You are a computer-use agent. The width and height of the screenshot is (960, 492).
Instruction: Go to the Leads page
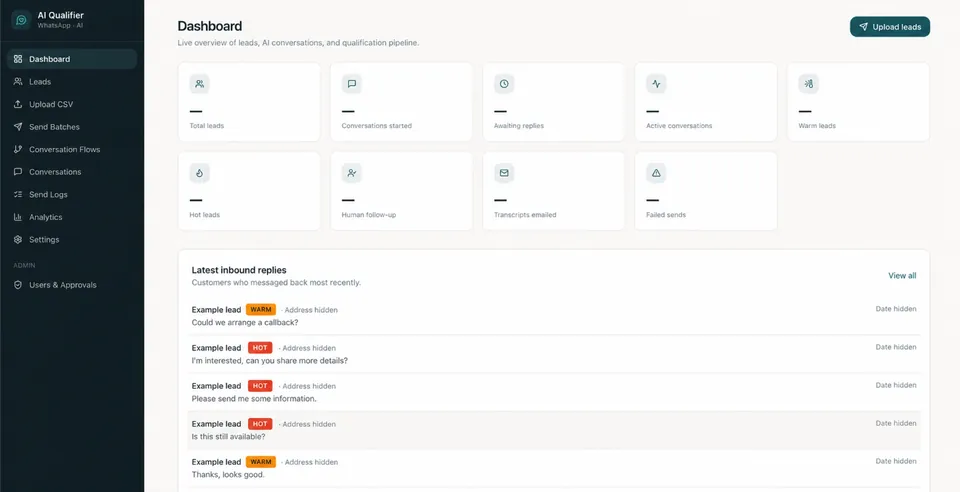tap(72, 81)
